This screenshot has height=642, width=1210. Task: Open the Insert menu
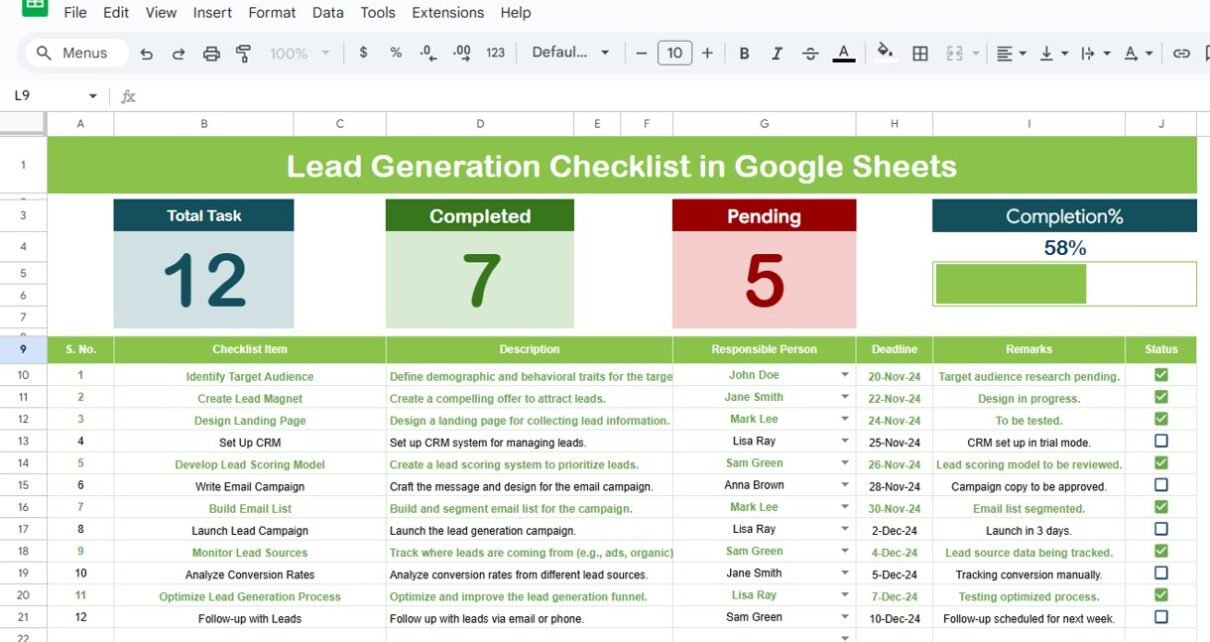(213, 13)
